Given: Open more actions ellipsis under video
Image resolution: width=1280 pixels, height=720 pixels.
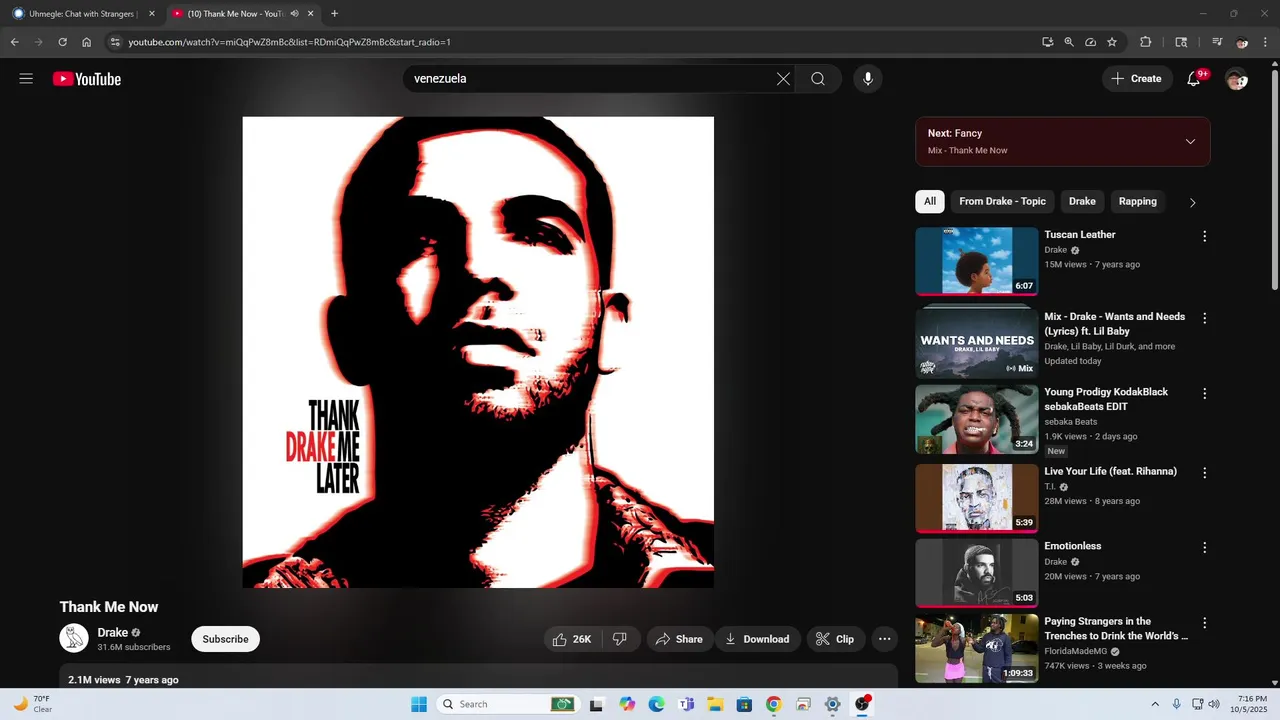Looking at the screenshot, I should [x=884, y=639].
